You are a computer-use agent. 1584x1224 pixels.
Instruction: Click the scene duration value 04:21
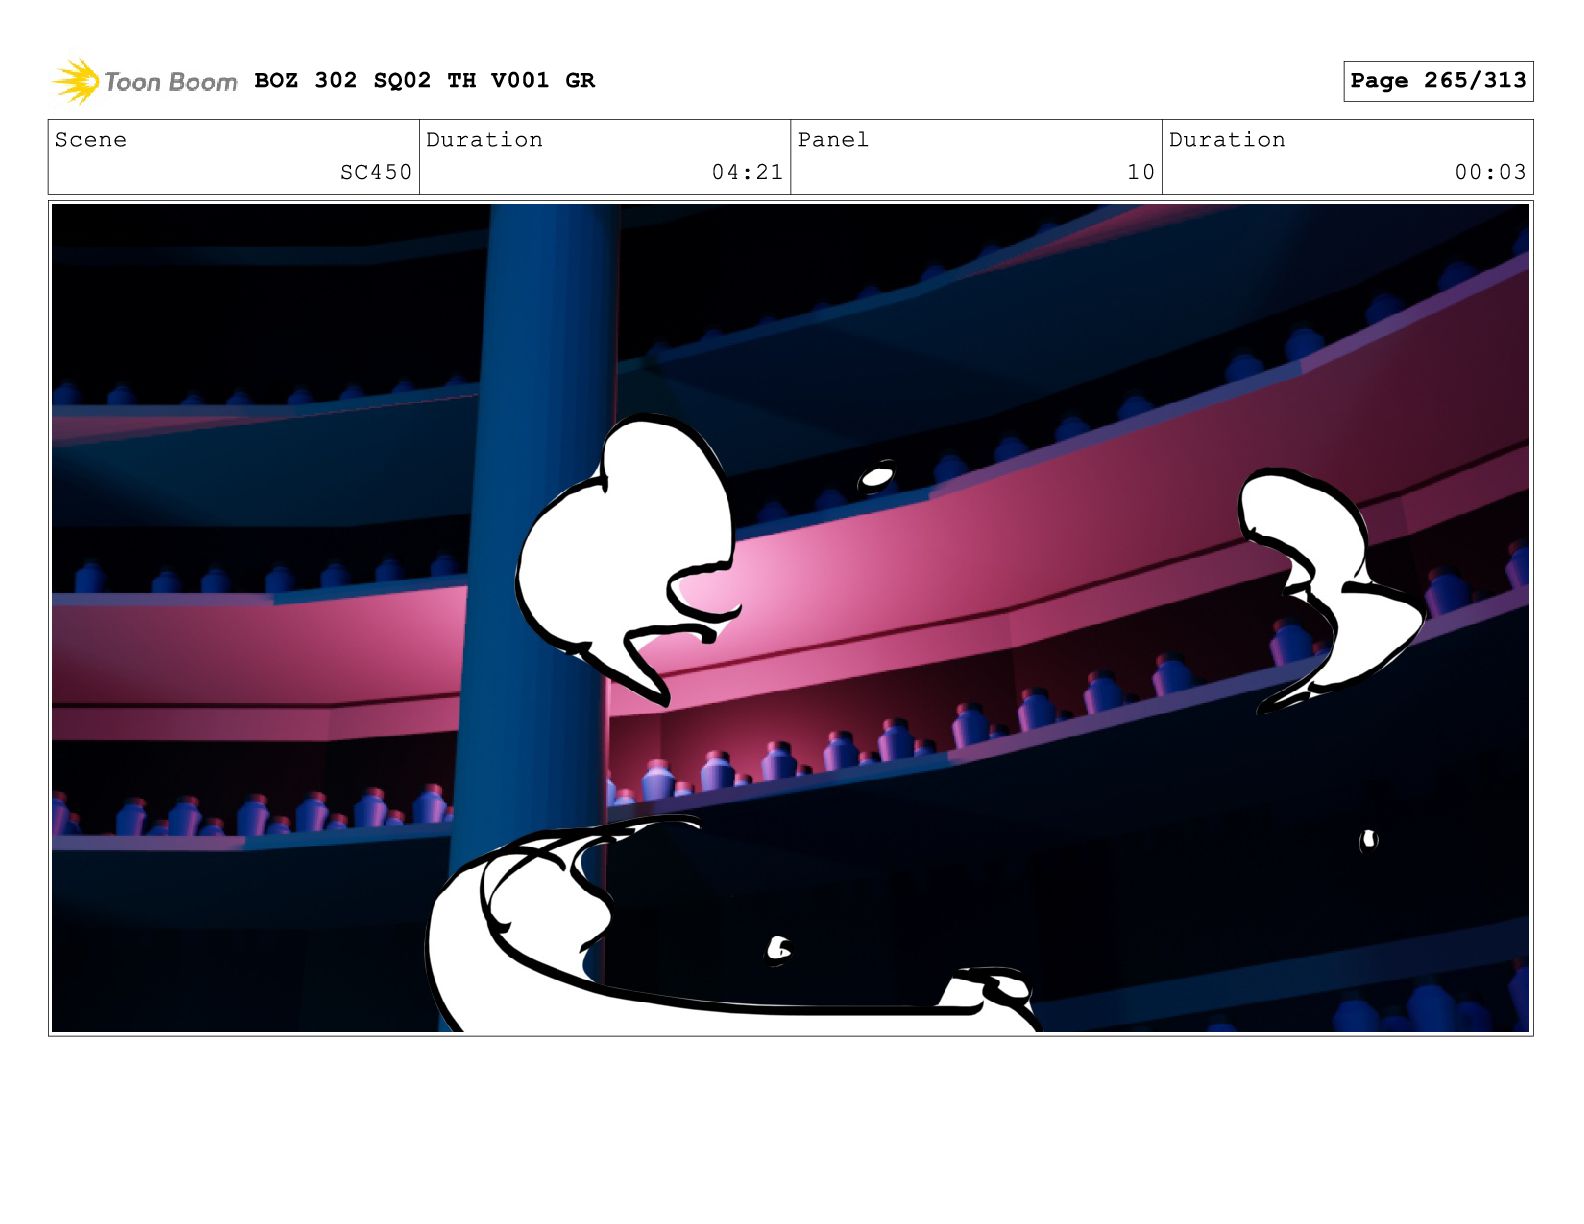[746, 172]
